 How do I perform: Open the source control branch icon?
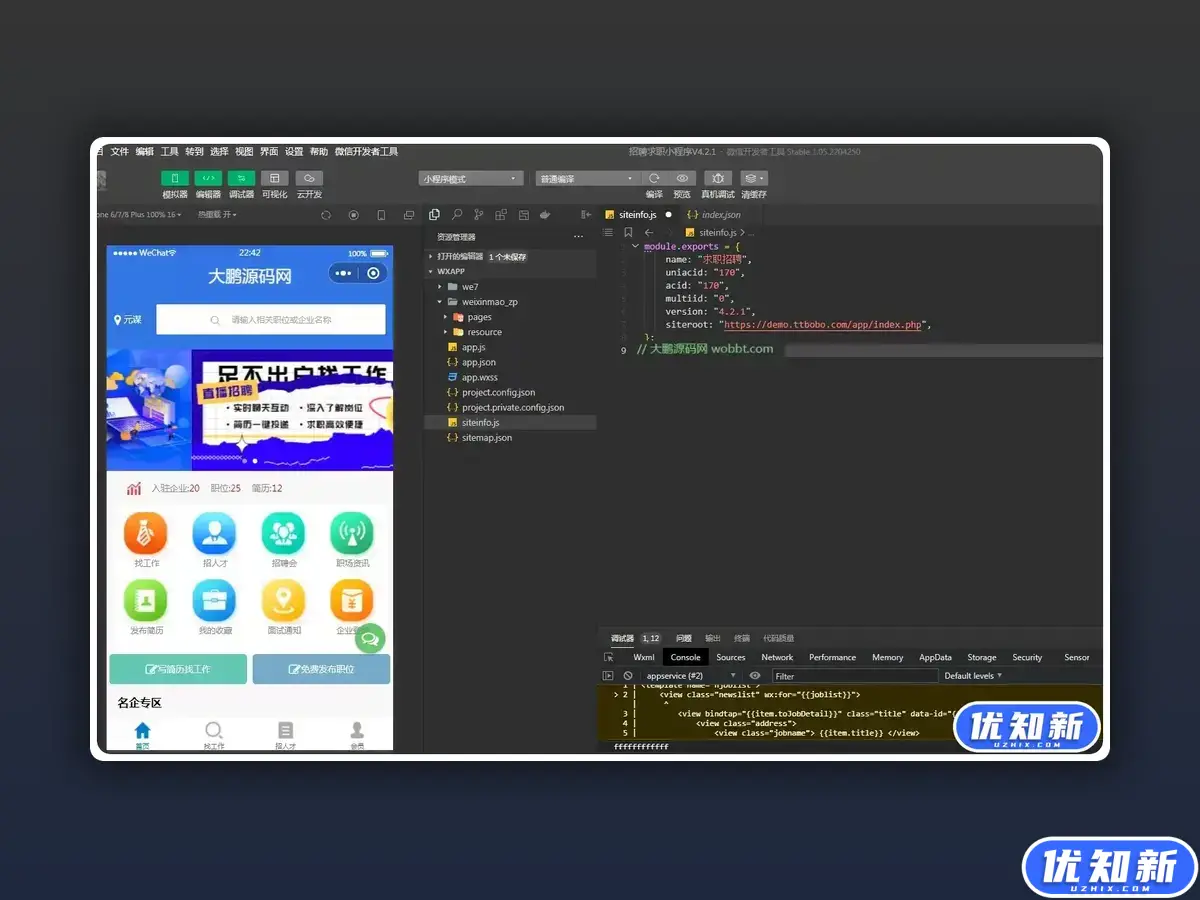479,215
